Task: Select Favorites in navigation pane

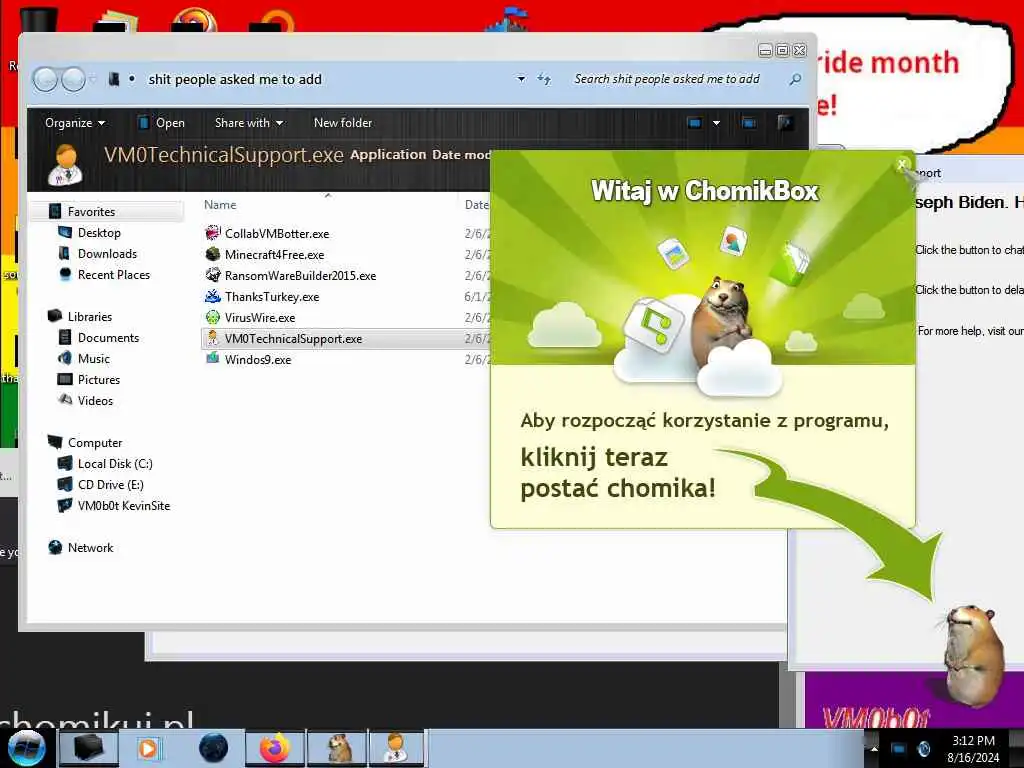Action: (x=91, y=212)
